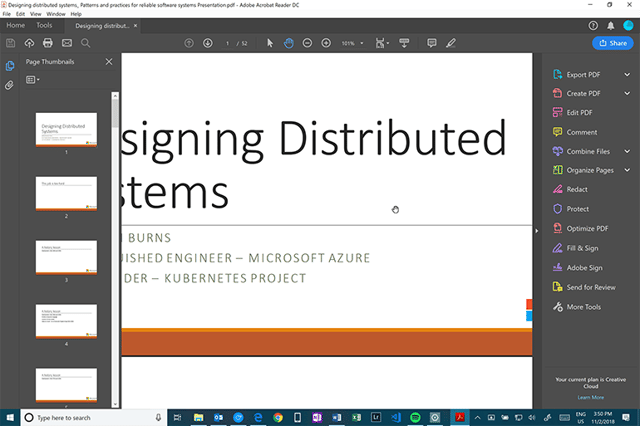Open the zoom level dropdown
The image size is (640, 426).
362,43
